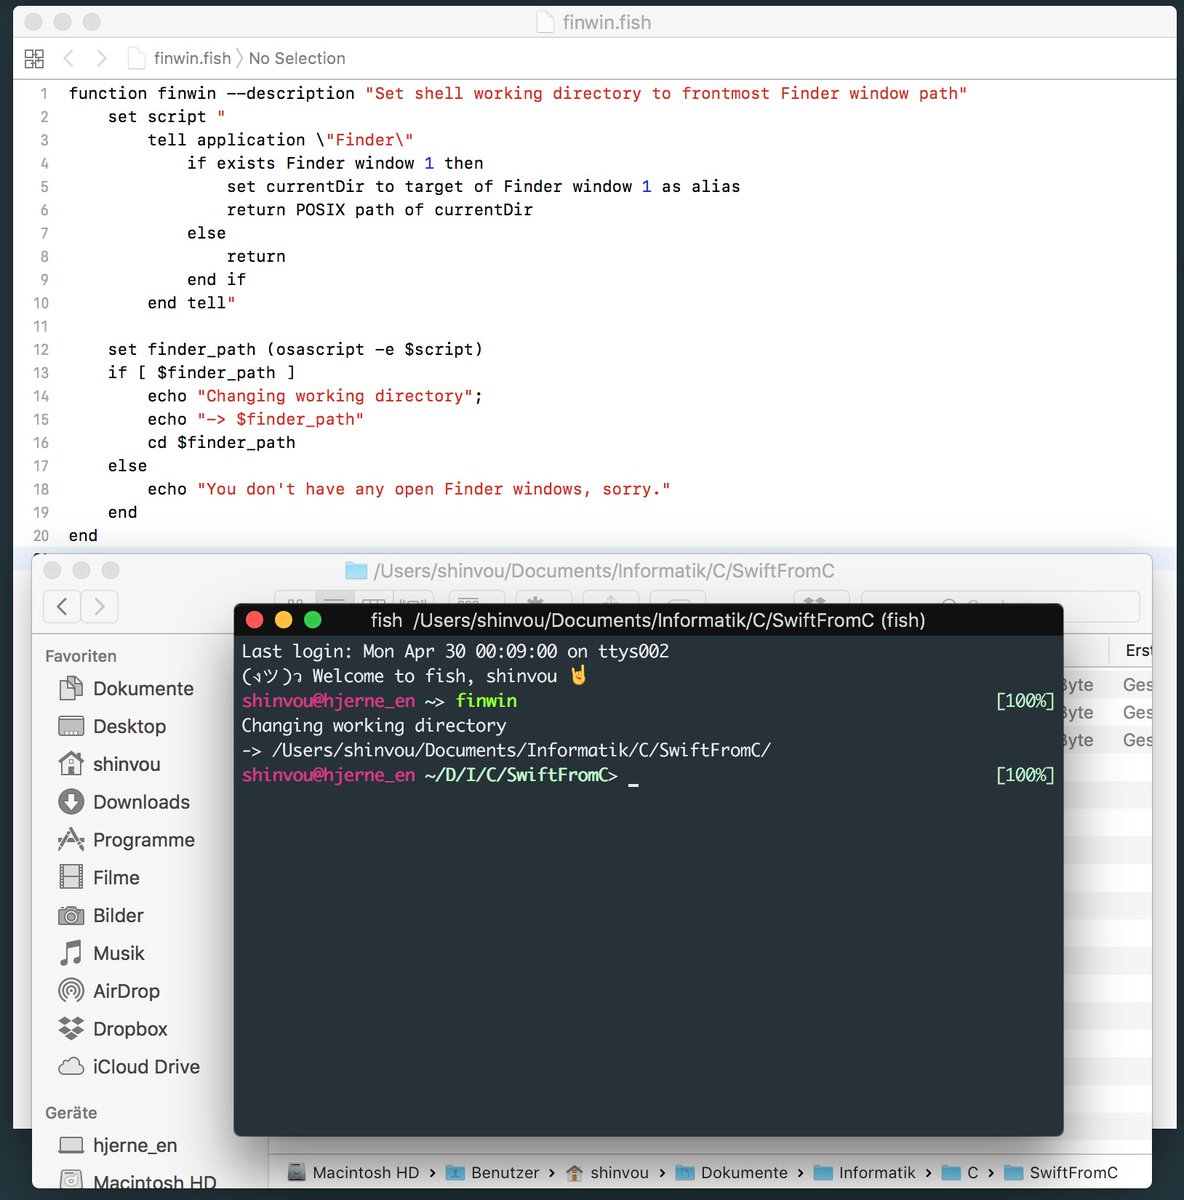The image size is (1184, 1200).
Task: Select Dokumente in the Finder path bar
Action: [x=731, y=1173]
